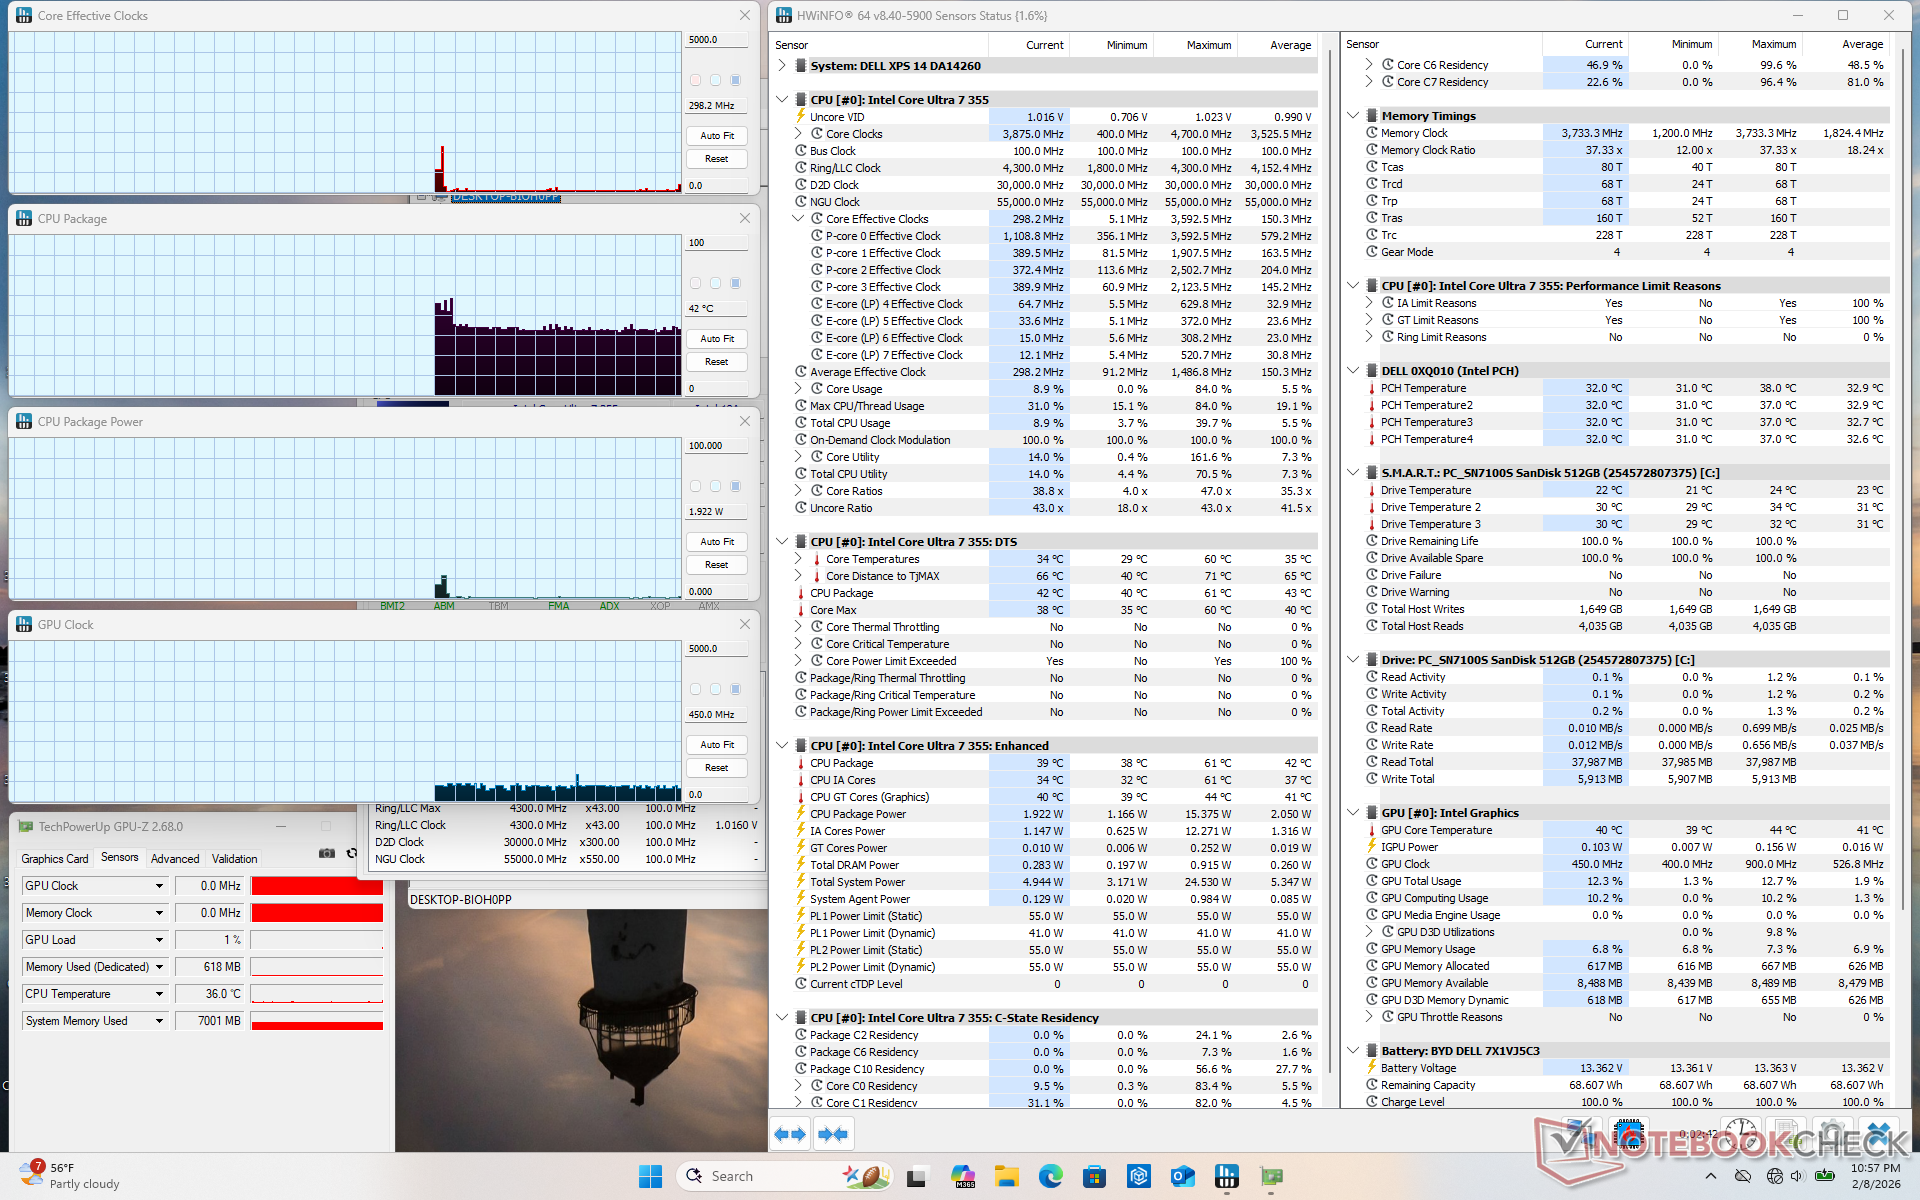The width and height of the screenshot is (1920, 1200).
Task: Click the HWiNFO sensor chip icon in bottom toolbar
Action: point(1629,1135)
